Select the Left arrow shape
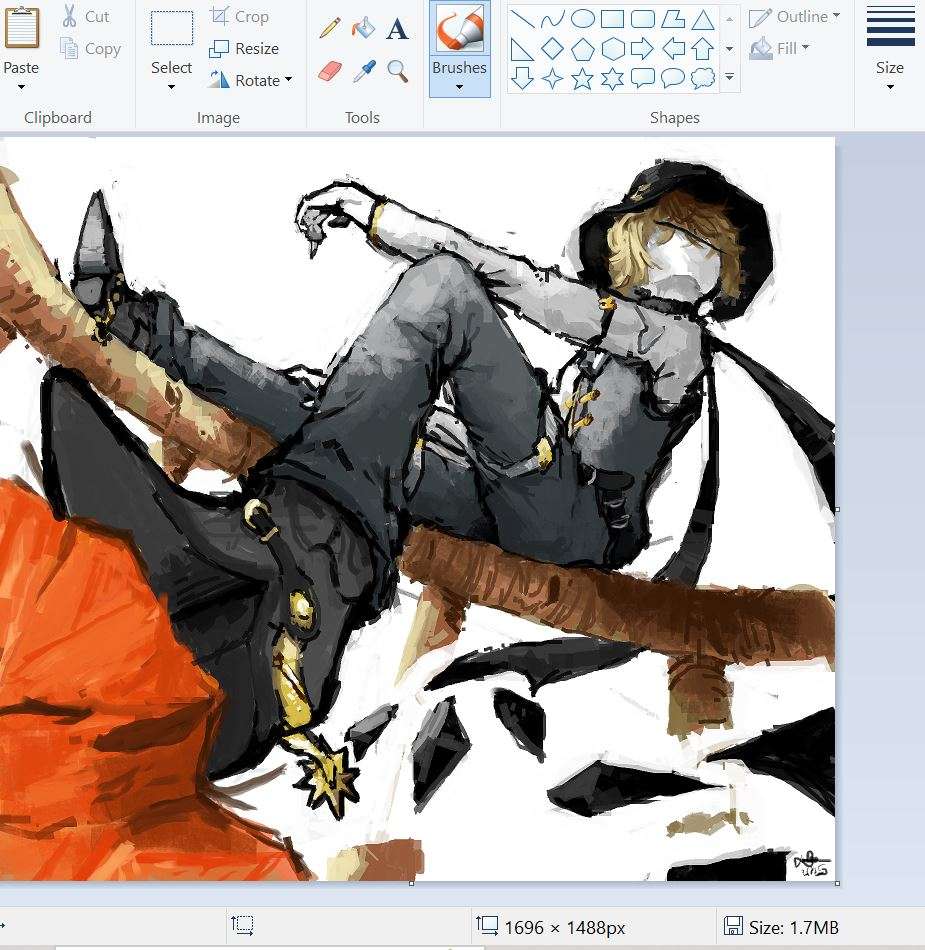This screenshot has width=925, height=950. tap(672, 48)
